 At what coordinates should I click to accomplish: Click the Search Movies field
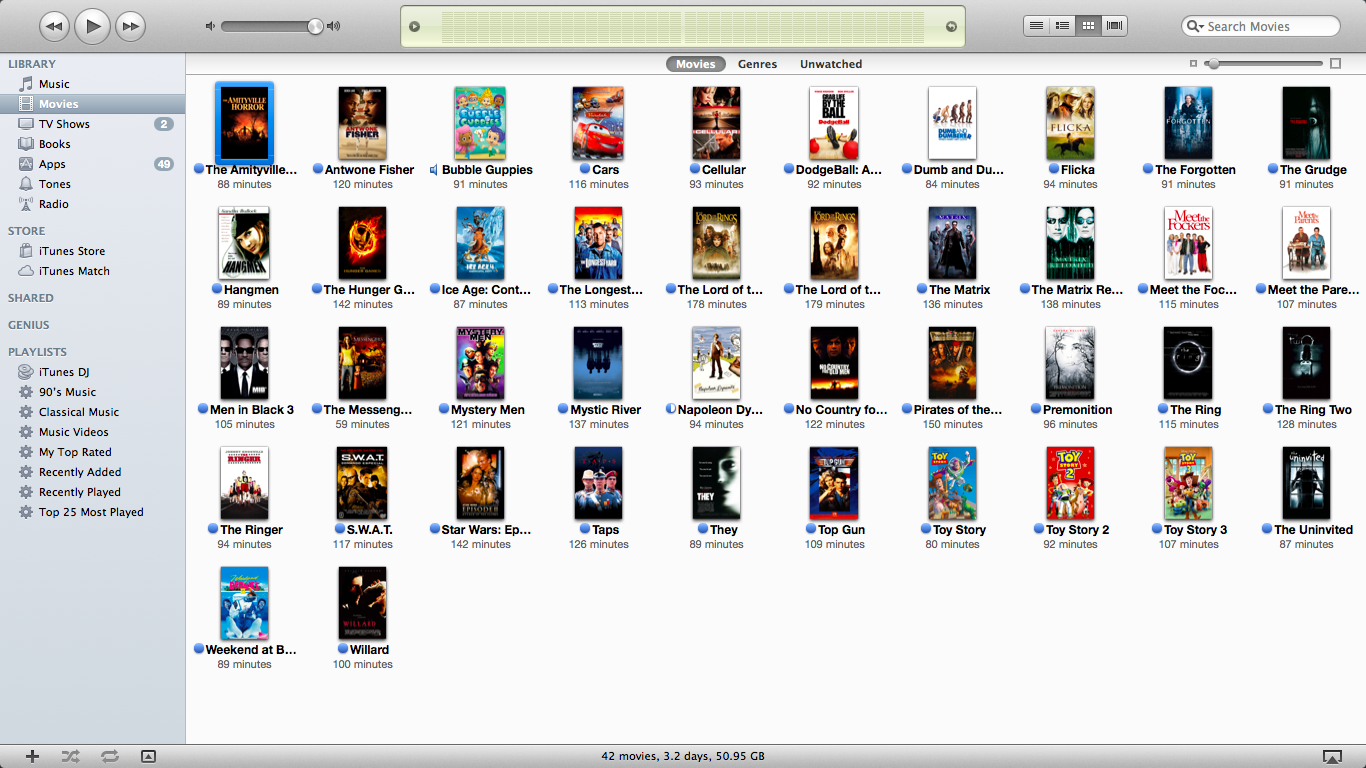(1260, 26)
